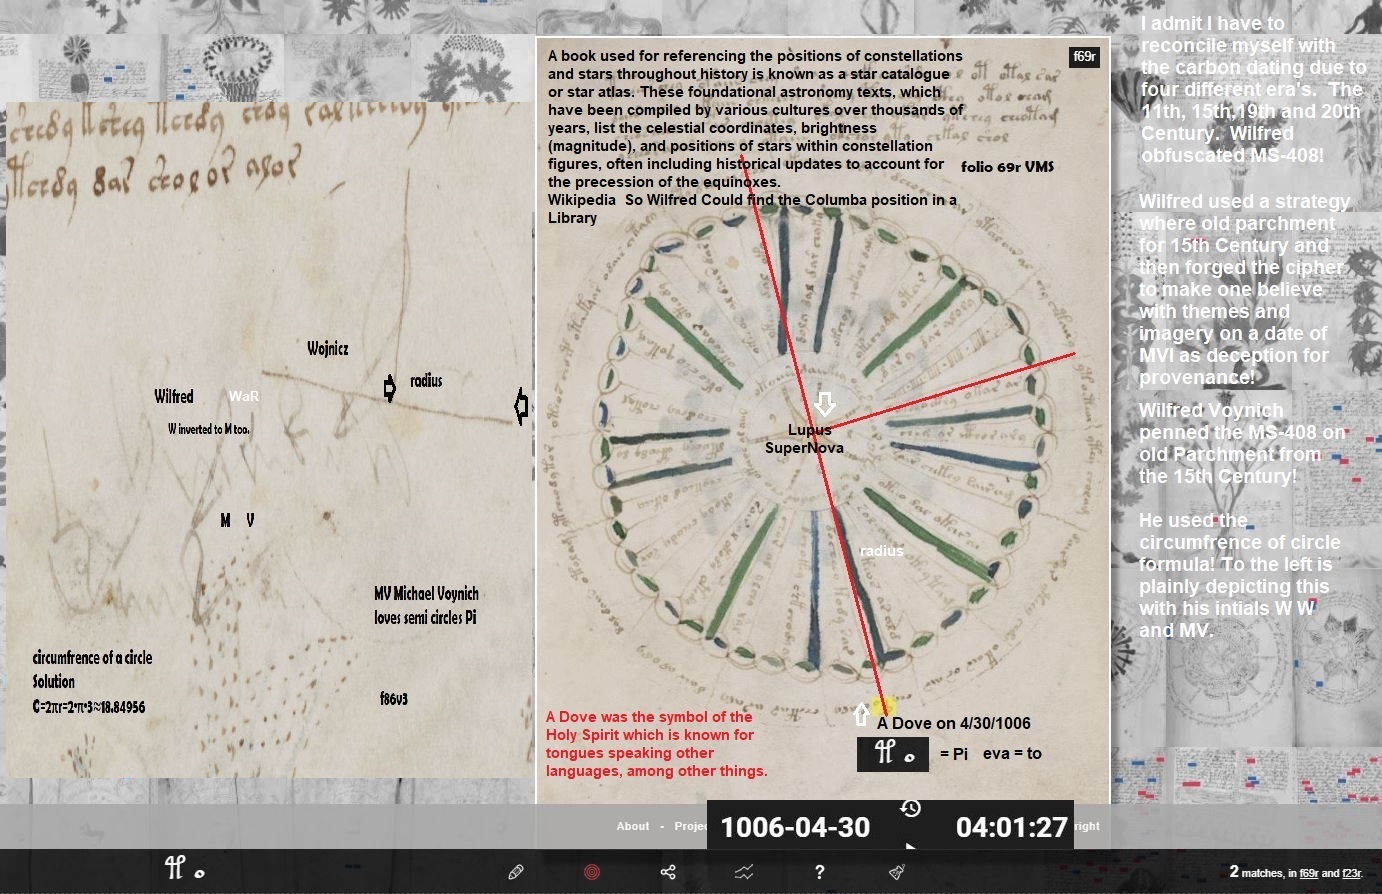1382x894 pixels.
Task: Open the f69r match link
Action: (x=1309, y=873)
